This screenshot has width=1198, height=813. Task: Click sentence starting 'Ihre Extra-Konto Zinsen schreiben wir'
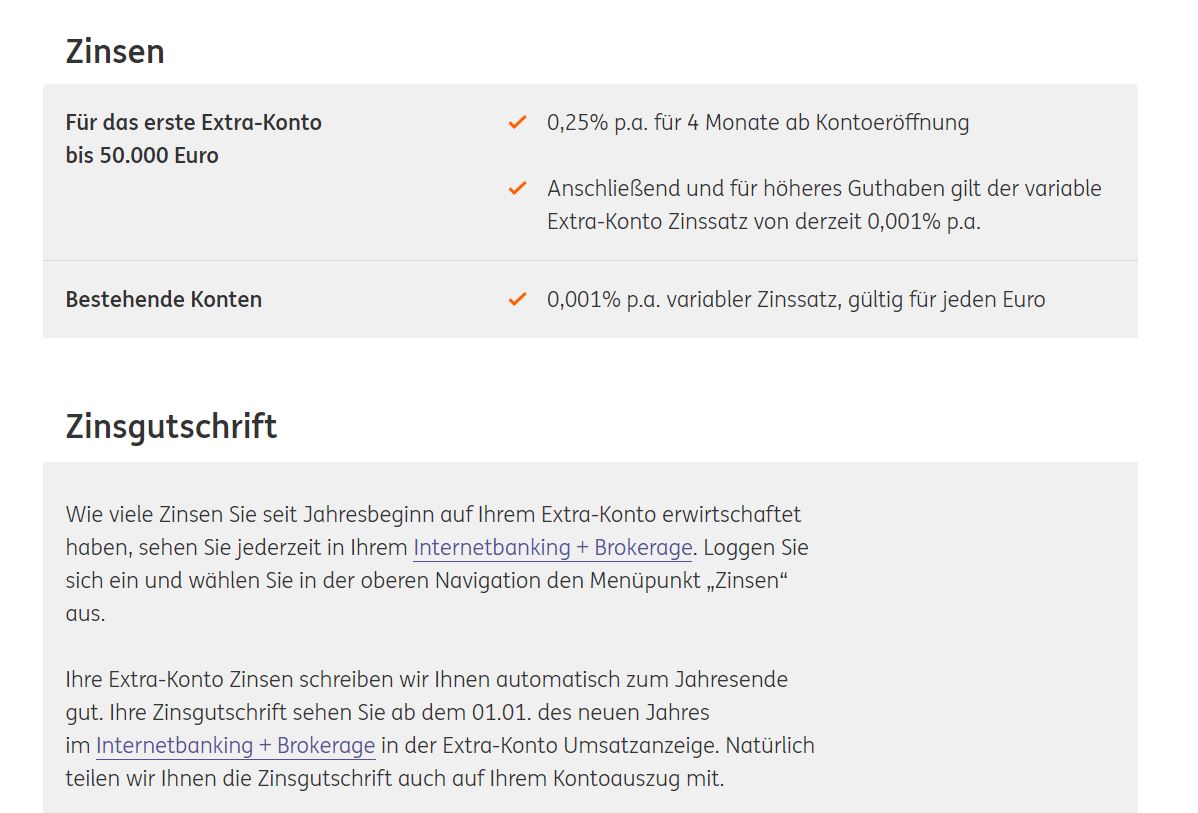click(x=426, y=695)
